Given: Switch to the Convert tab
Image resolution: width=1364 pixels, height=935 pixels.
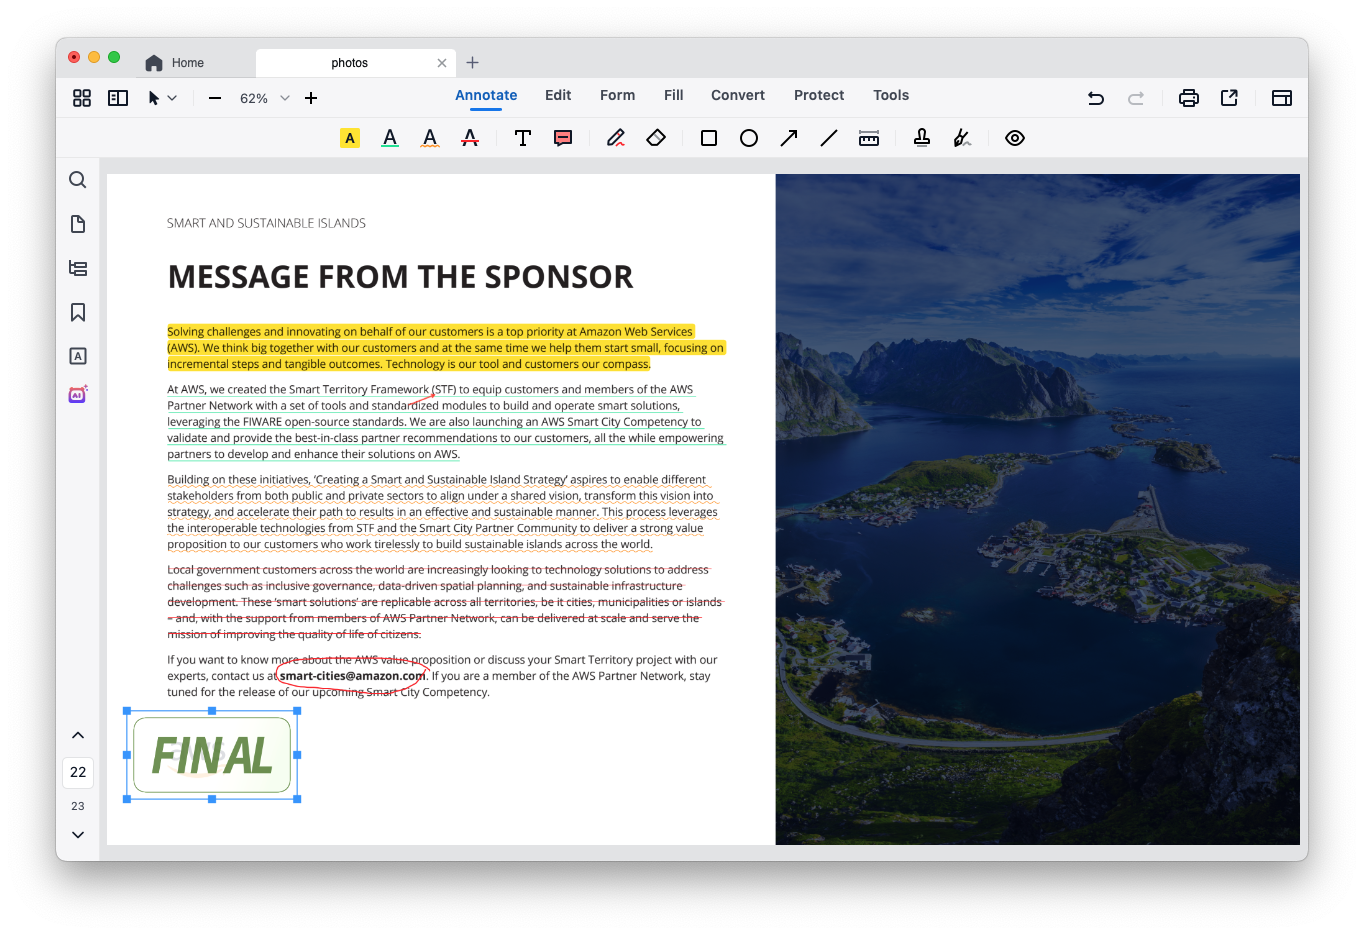Looking at the screenshot, I should 737,95.
